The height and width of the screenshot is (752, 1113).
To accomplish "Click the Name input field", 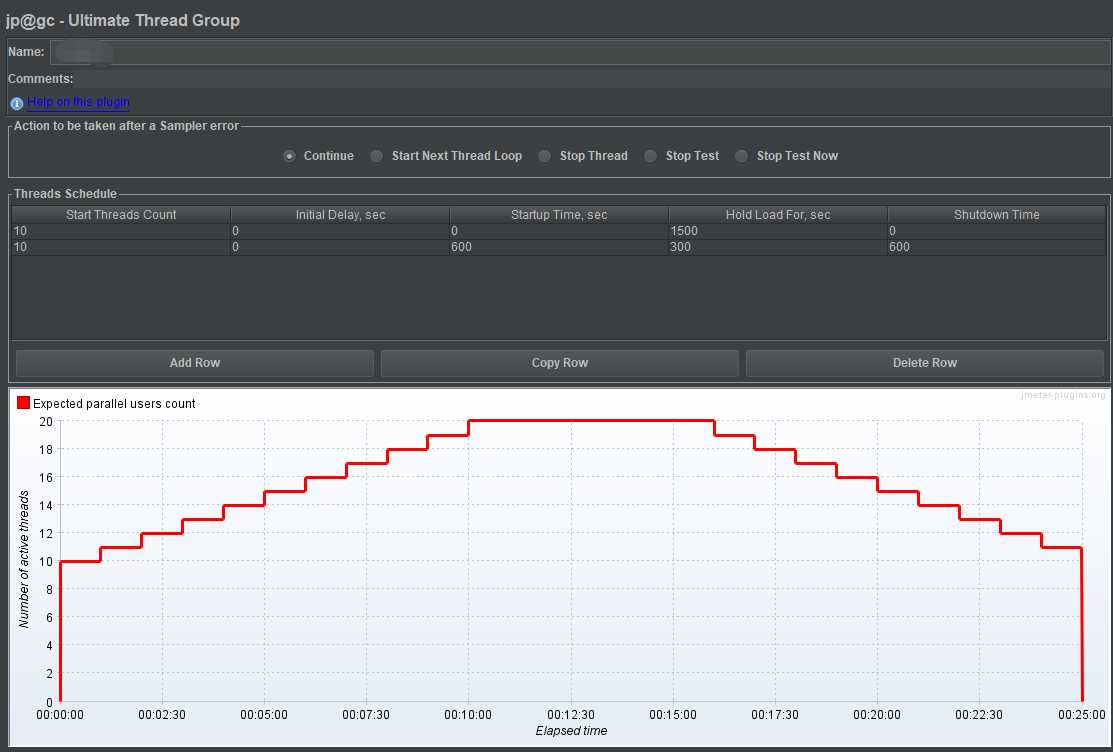I will (580, 53).
